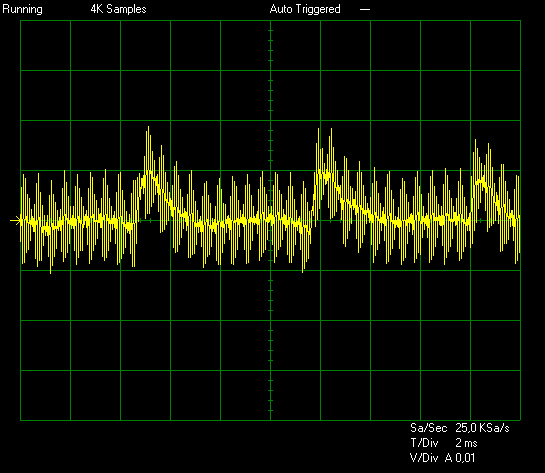Click the bottom end of the center vertical tick axis

pos(270,419)
